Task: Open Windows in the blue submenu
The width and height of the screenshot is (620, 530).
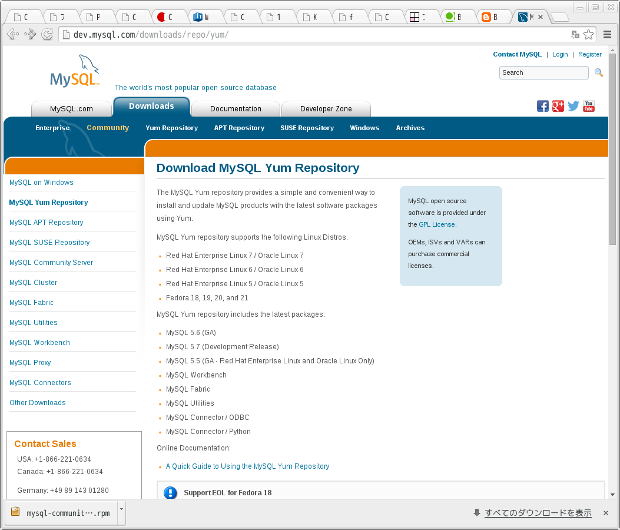Action: click(365, 128)
